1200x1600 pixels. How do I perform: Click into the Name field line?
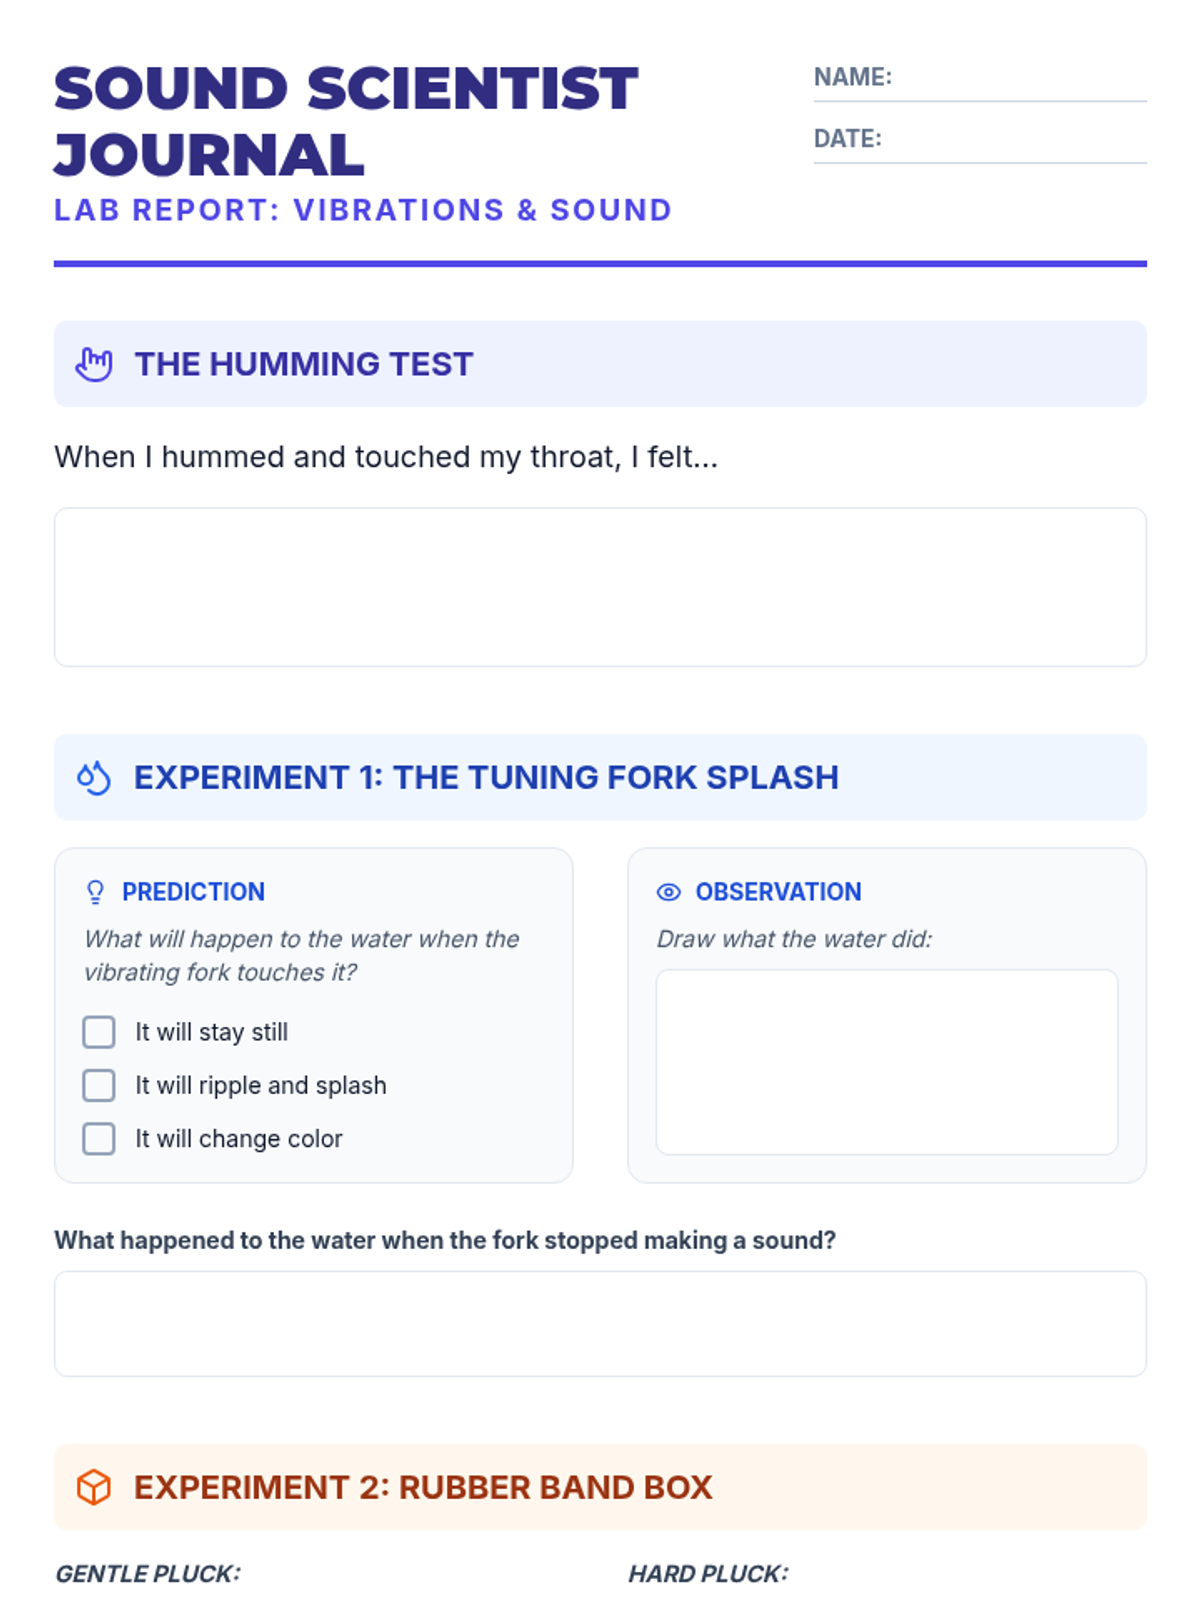(x=1018, y=80)
